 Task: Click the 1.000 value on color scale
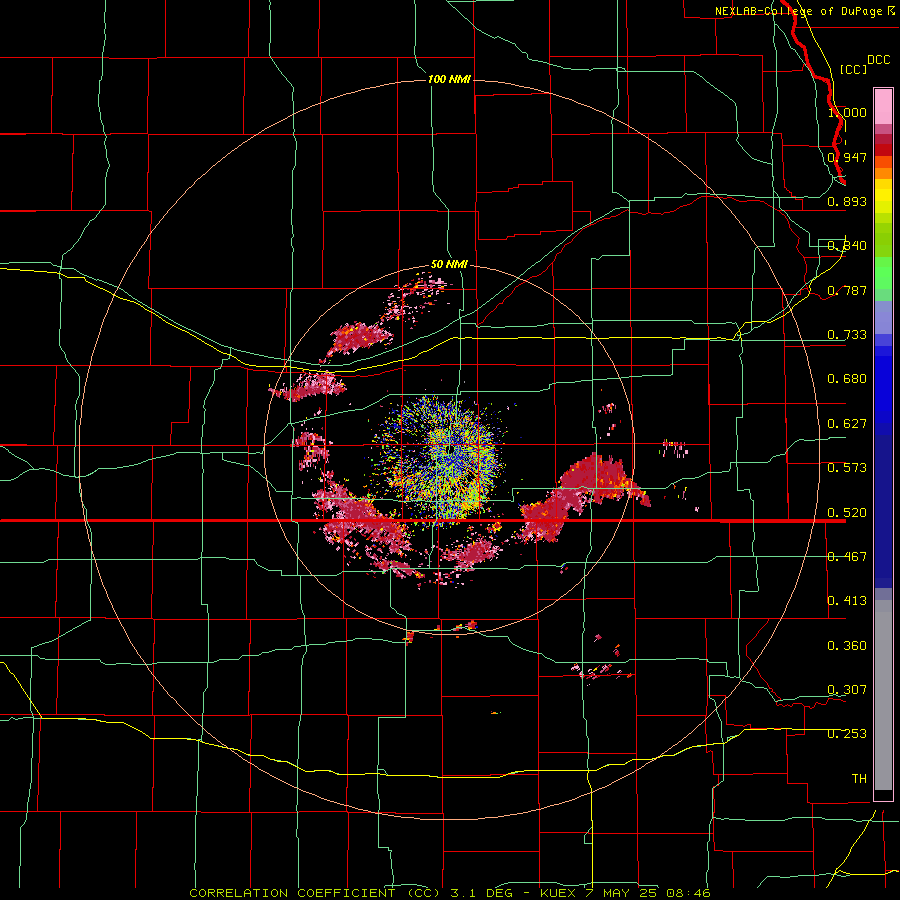tap(847, 112)
